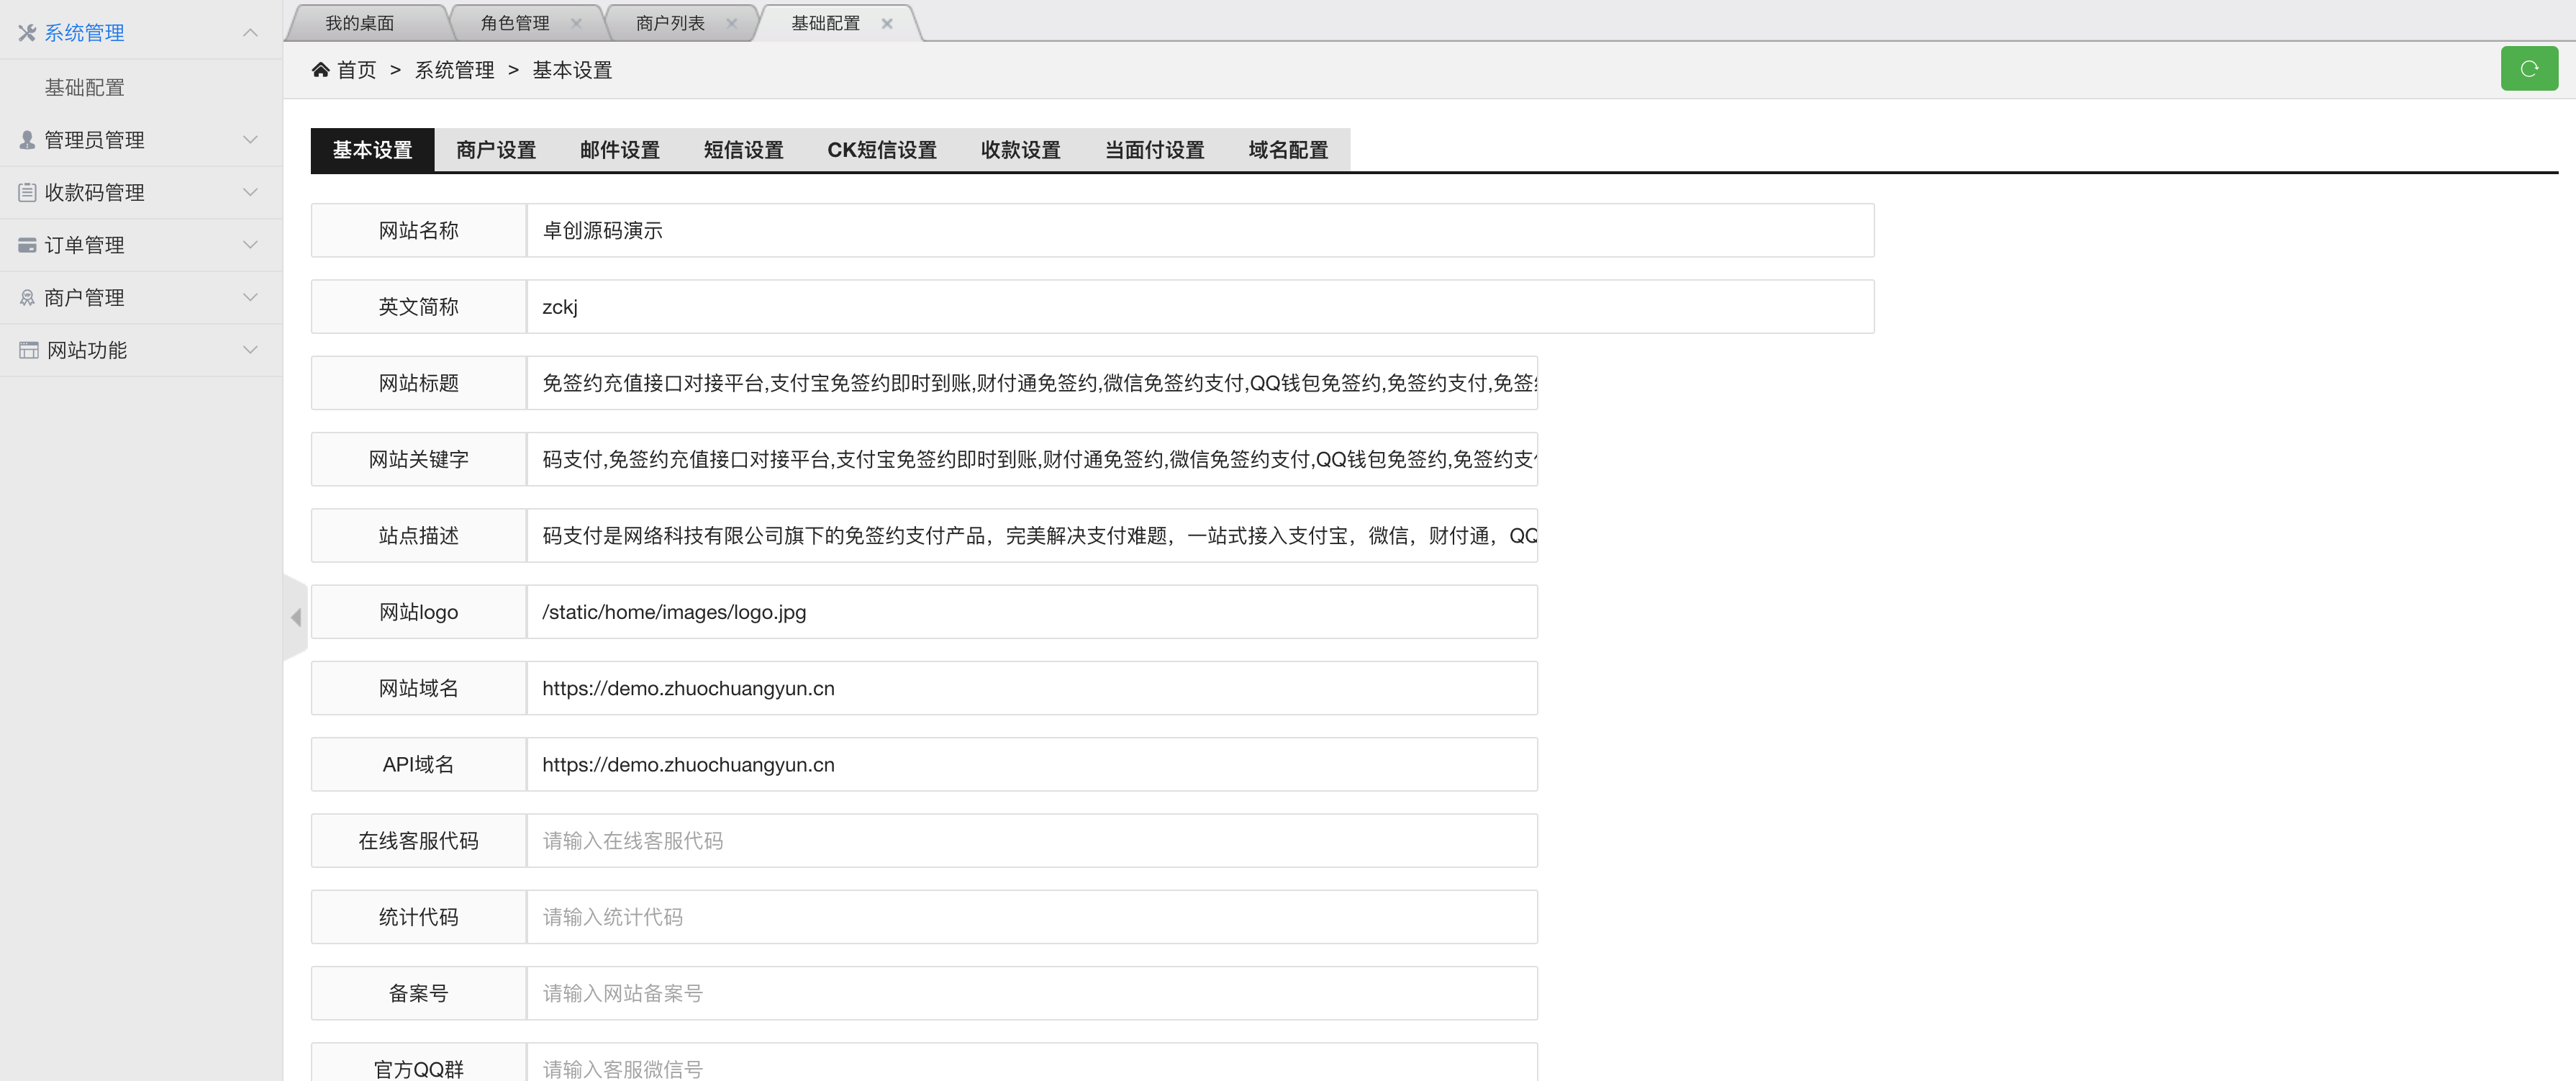Select the 基本设置 settings tab
The image size is (2576, 1081).
(372, 150)
